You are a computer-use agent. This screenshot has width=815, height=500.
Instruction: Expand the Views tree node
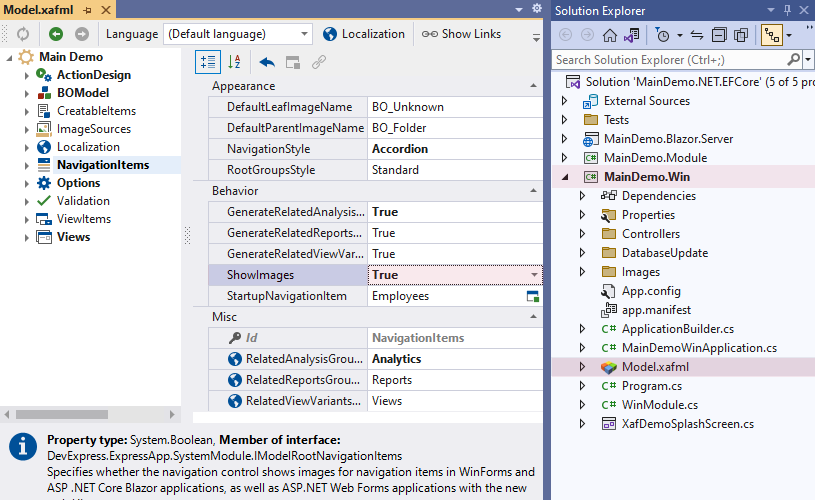click(x=27, y=238)
